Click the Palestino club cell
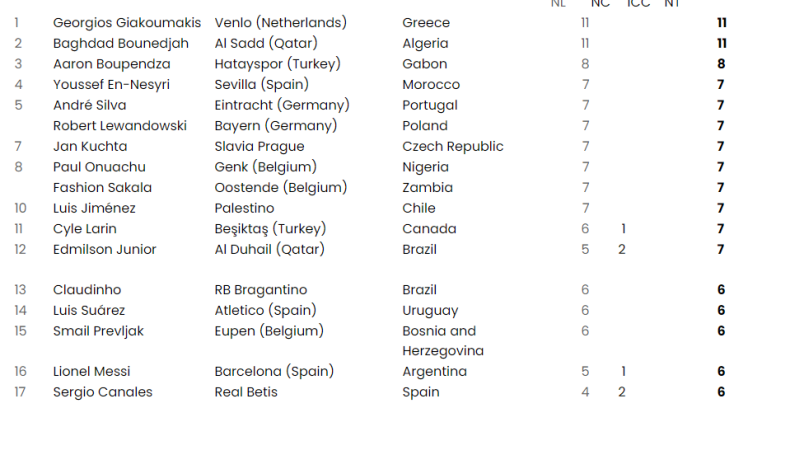Screen dimensions: 790x450 pos(245,208)
